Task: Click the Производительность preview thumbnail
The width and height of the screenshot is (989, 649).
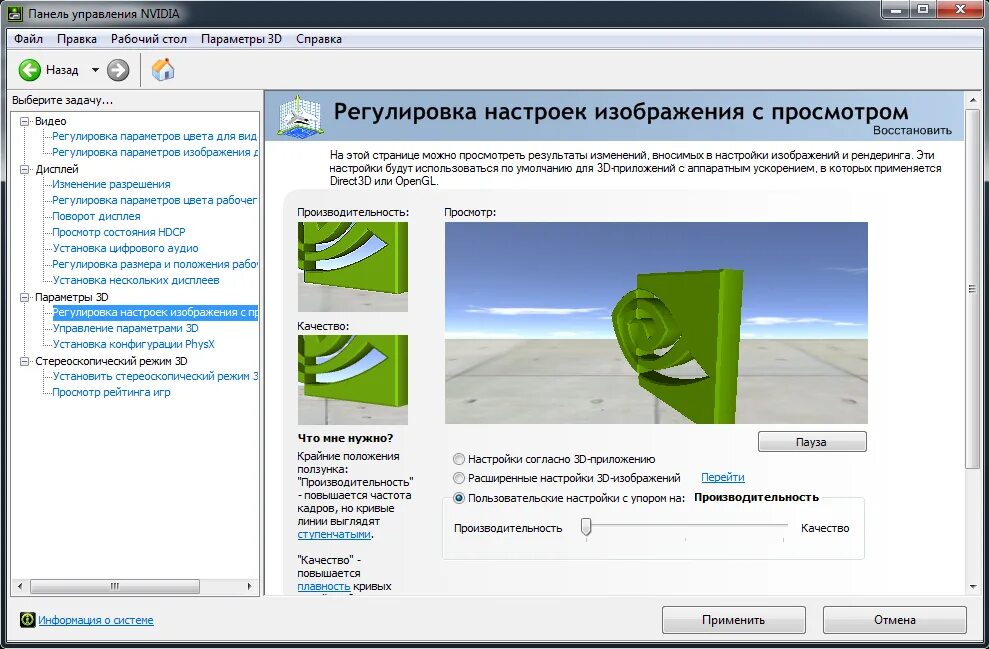Action: tap(353, 266)
